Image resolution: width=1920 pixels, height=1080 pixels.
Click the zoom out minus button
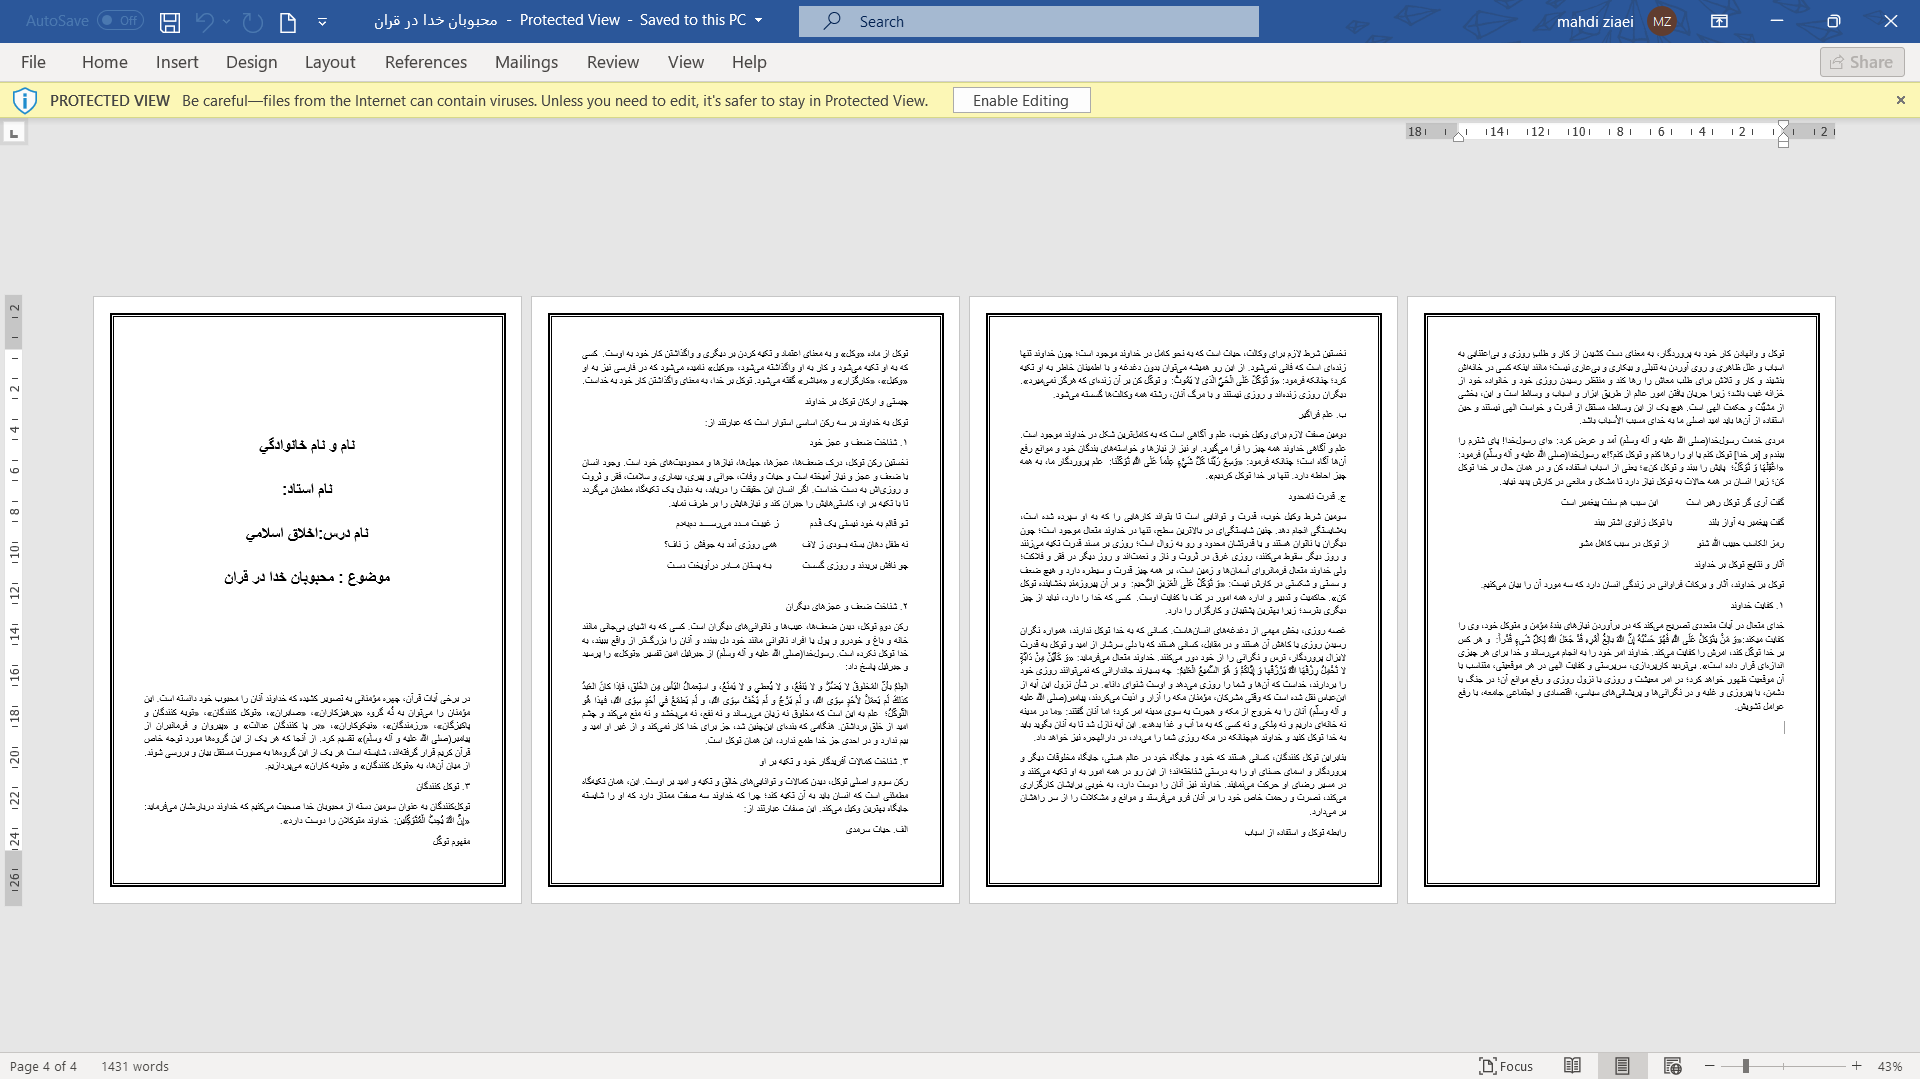click(x=1710, y=1066)
